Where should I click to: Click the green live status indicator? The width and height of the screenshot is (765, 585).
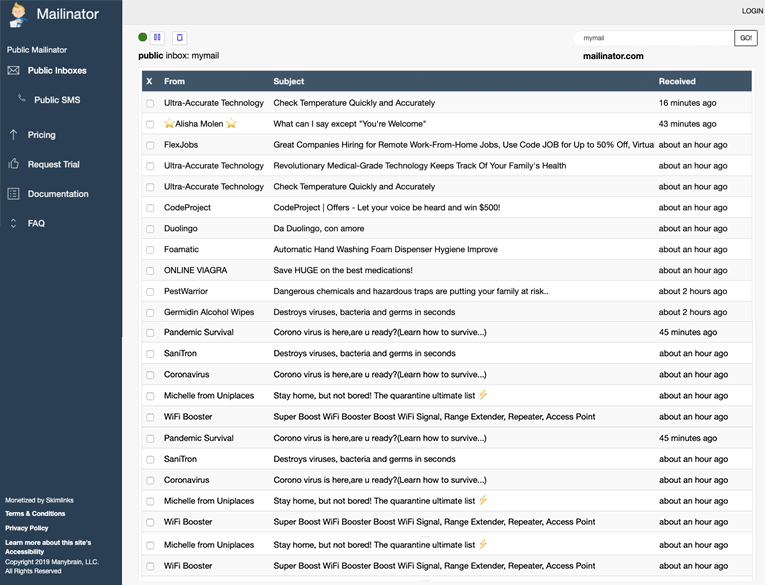(142, 37)
